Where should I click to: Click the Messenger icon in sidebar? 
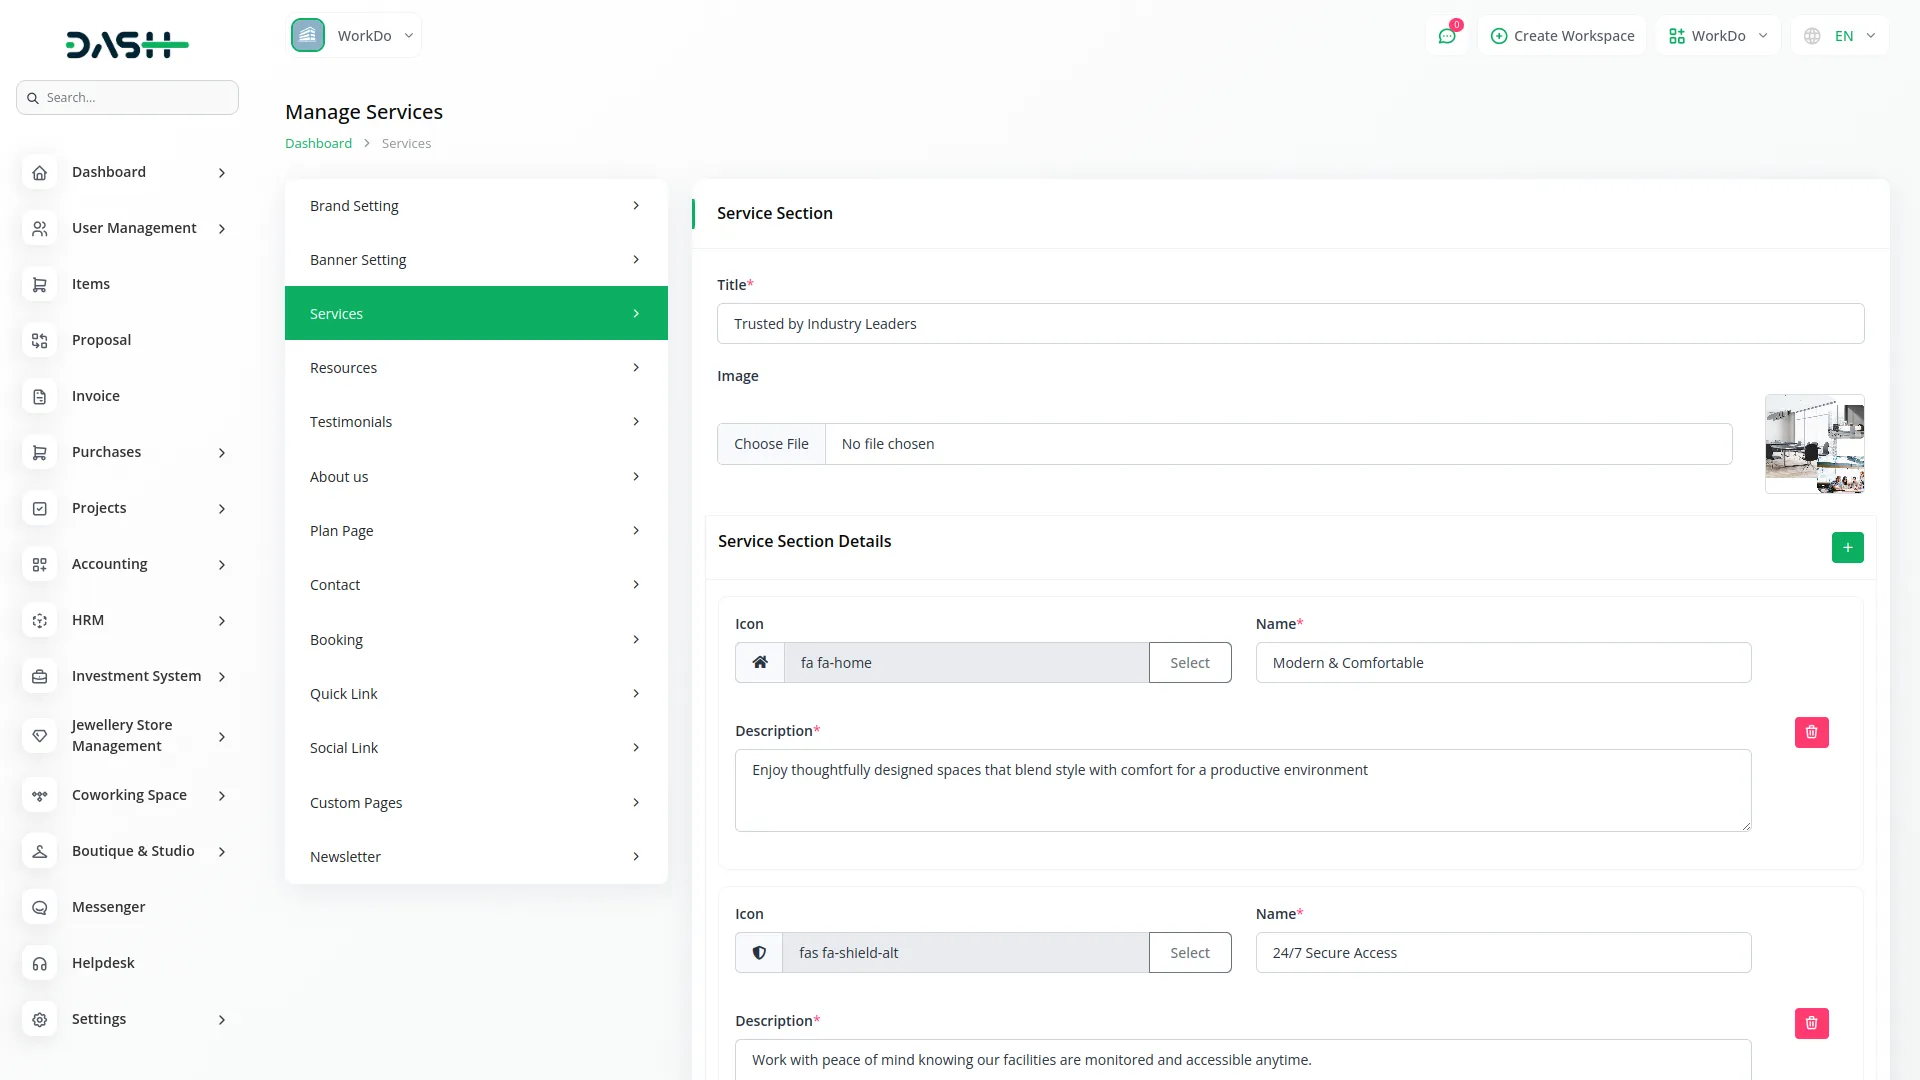(40, 908)
